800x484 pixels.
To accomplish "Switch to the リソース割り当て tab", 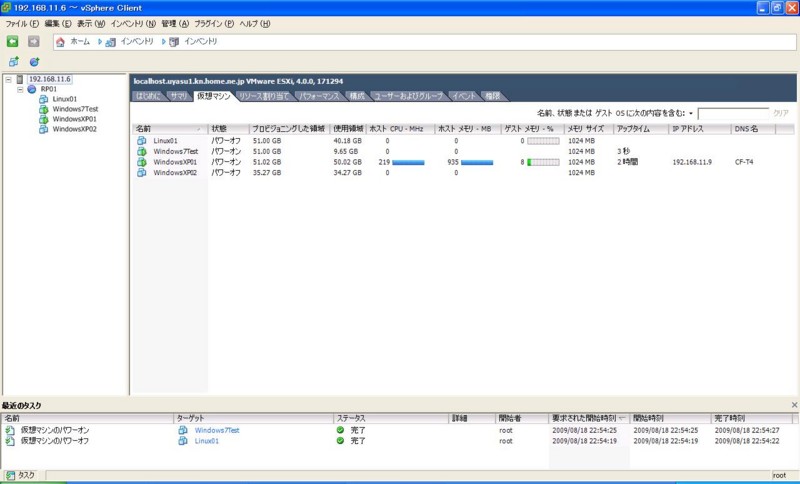I will point(264,96).
